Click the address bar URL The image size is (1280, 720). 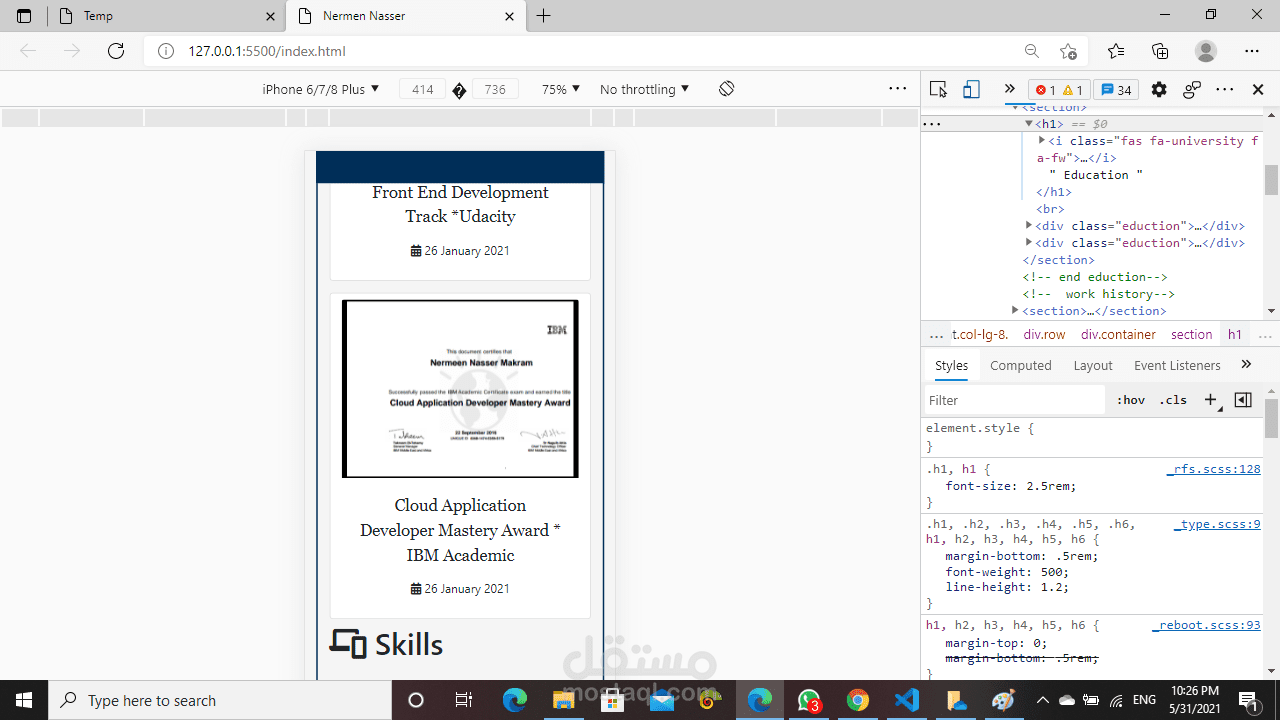click(266, 51)
